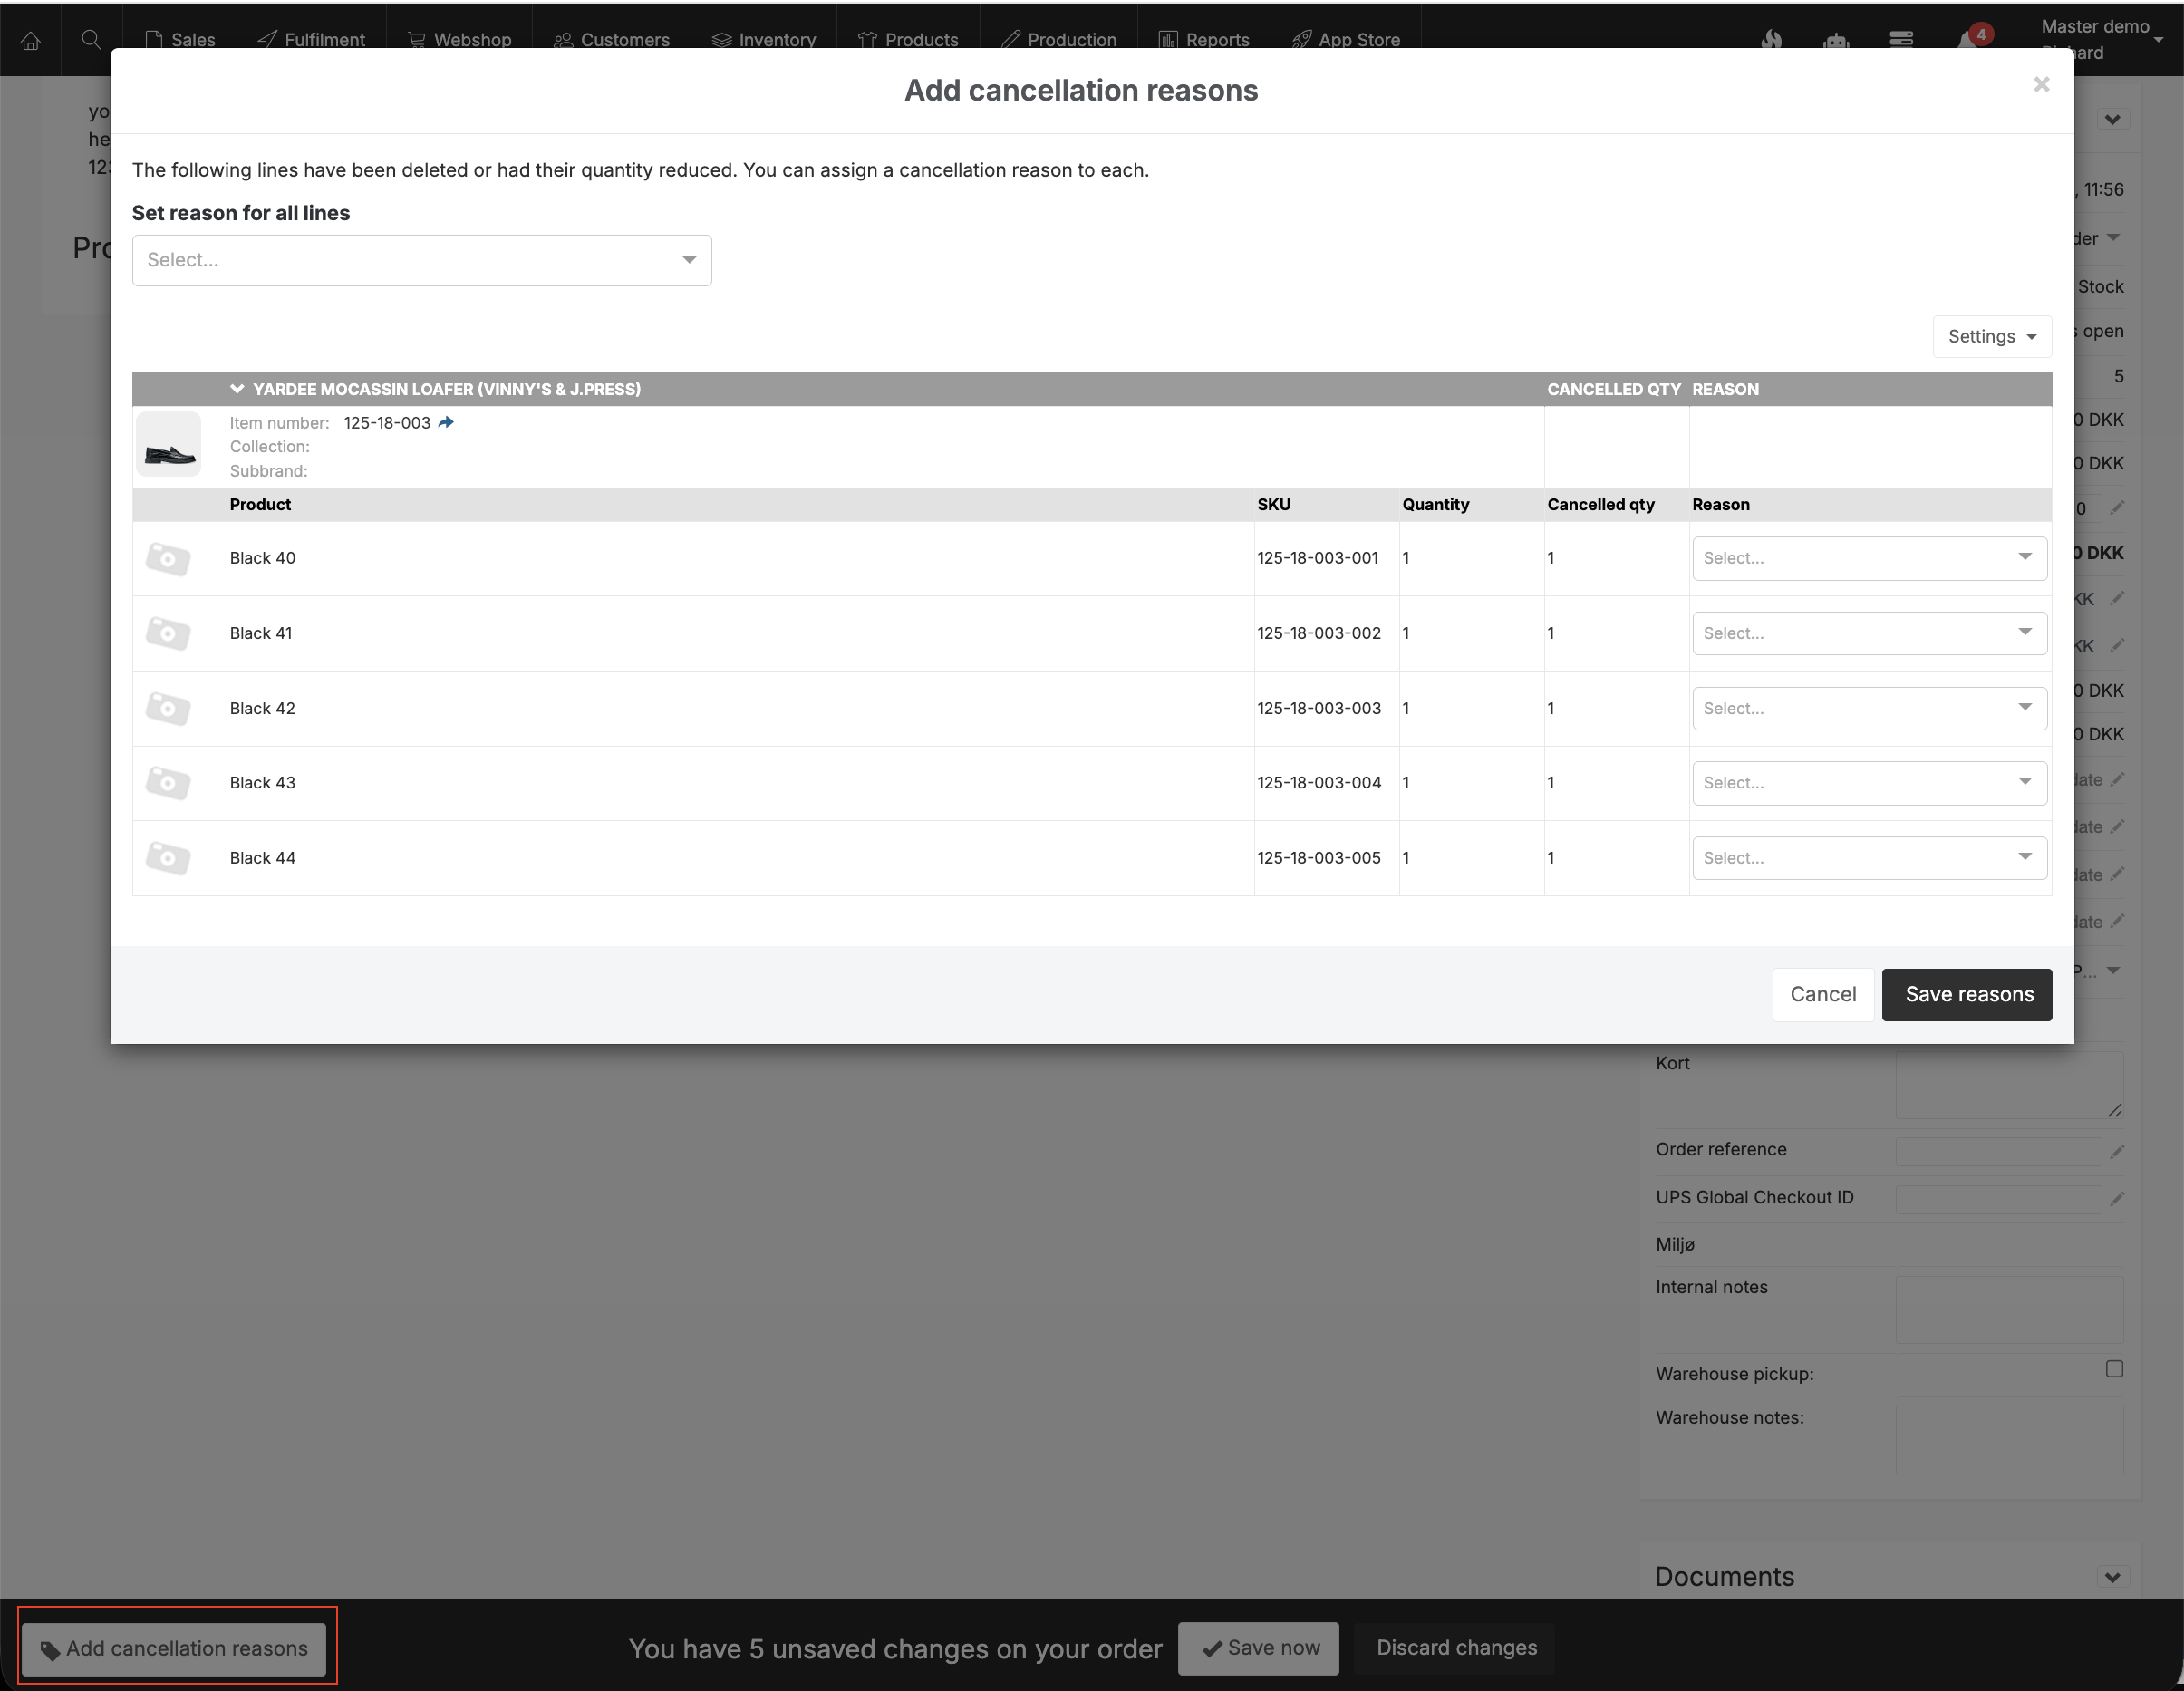Viewport: 2184px width, 1691px height.
Task: Click the loafer product thumbnail
Action: coord(169,445)
